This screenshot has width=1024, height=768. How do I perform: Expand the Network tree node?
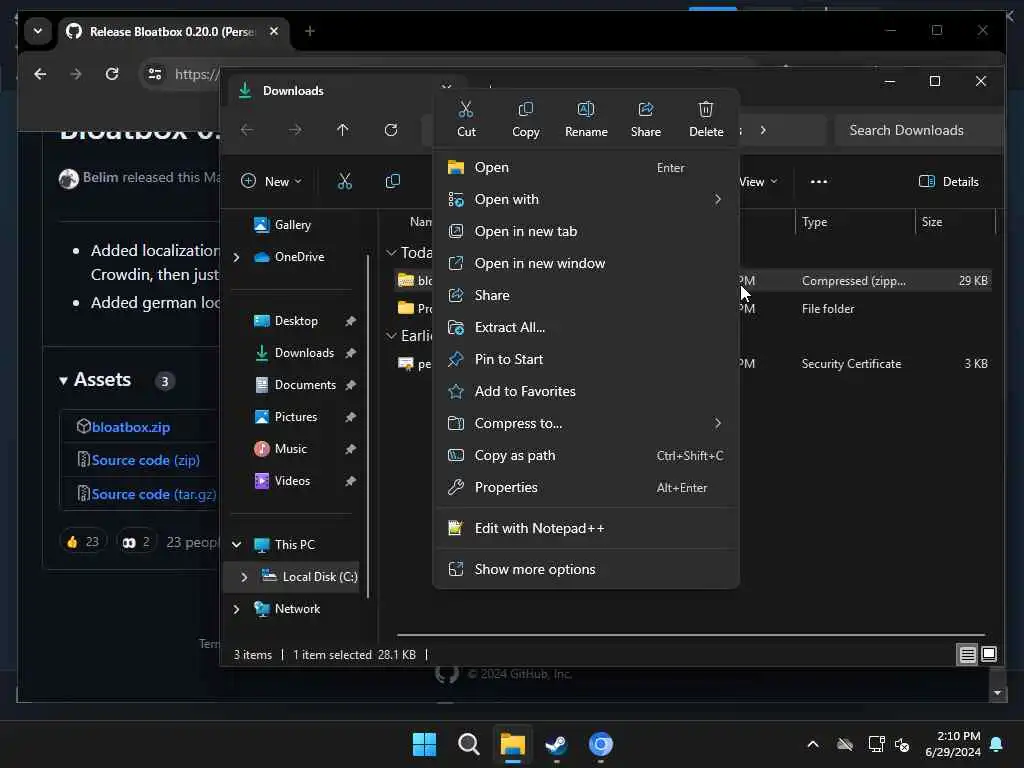click(236, 609)
